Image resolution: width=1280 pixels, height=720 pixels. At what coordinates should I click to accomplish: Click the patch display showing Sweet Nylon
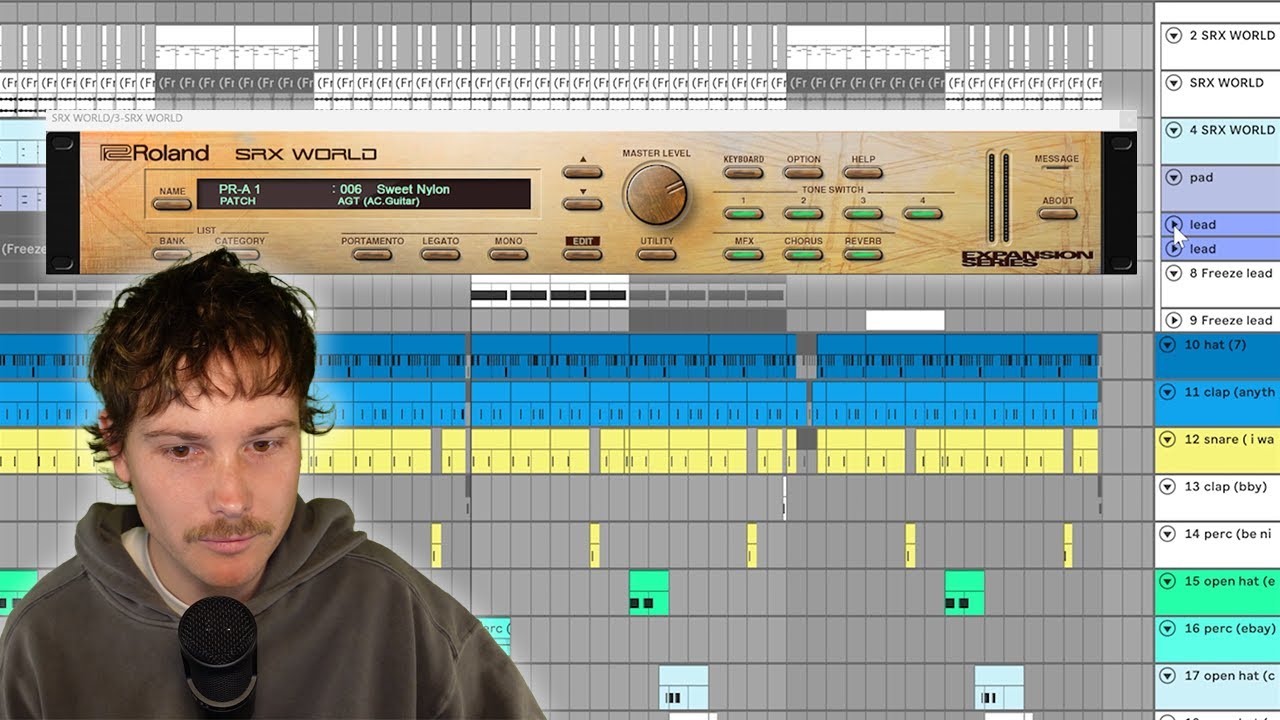pyautogui.click(x=363, y=194)
